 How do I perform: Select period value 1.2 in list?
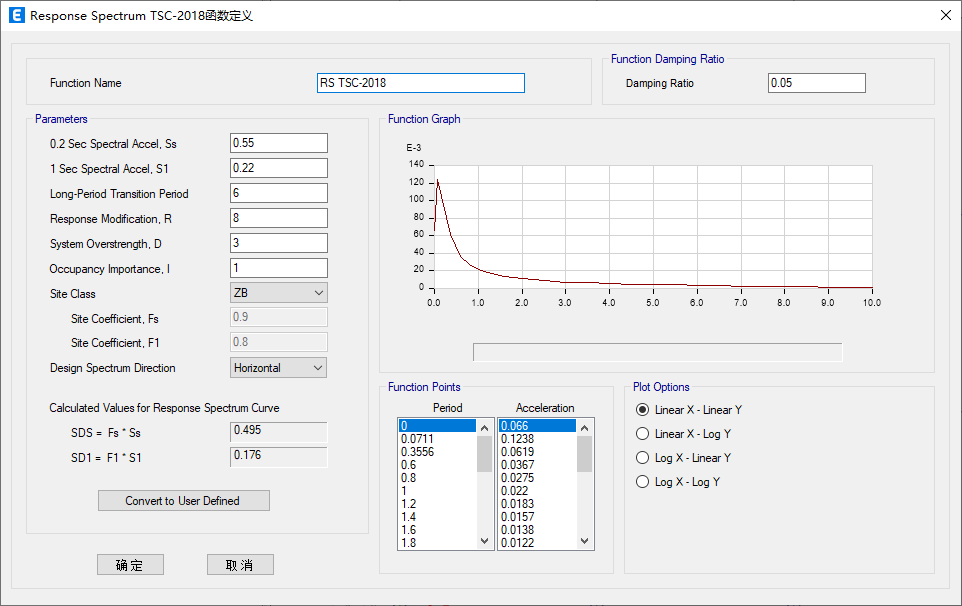437,504
